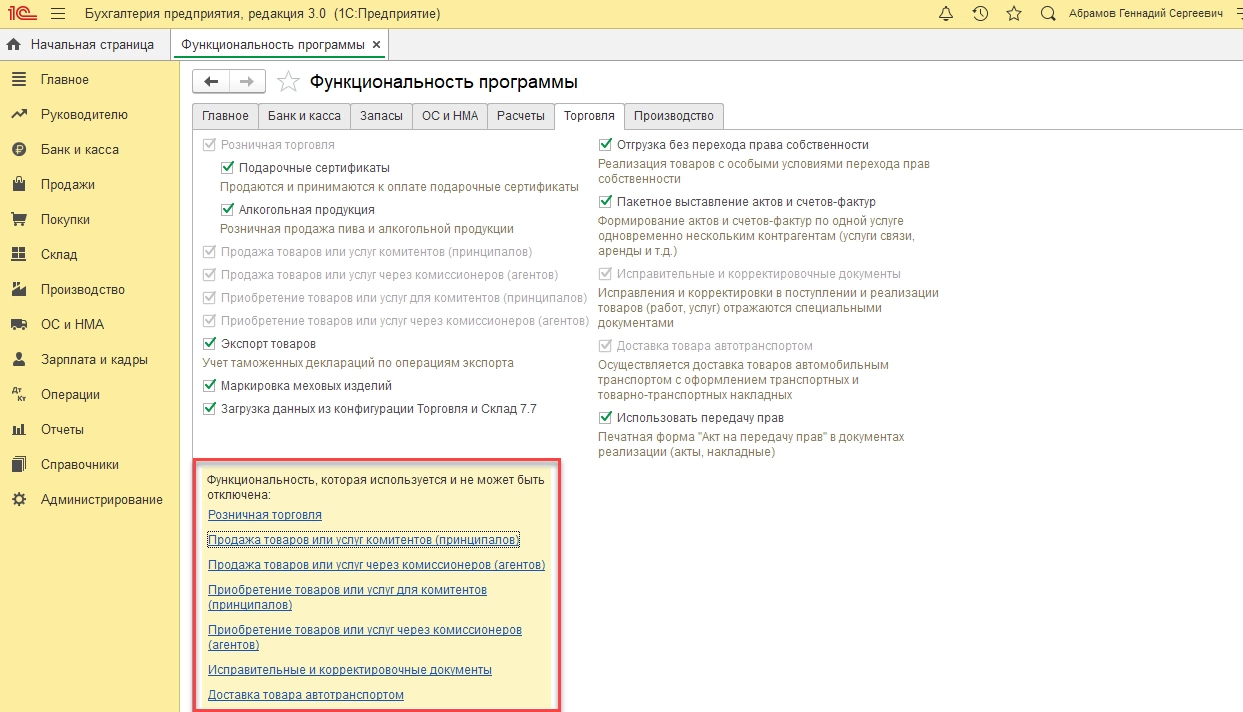This screenshot has height=712, width=1243.
Task: Click the search magnifier icon
Action: point(1048,14)
